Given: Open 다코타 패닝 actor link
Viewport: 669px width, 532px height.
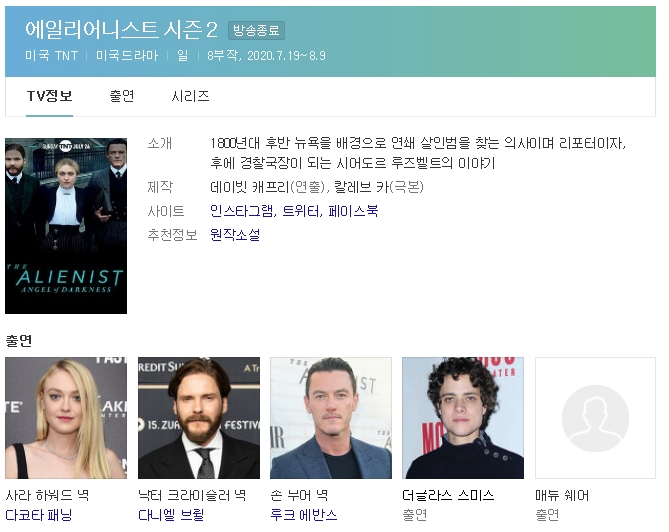Looking at the screenshot, I should 39,515.
